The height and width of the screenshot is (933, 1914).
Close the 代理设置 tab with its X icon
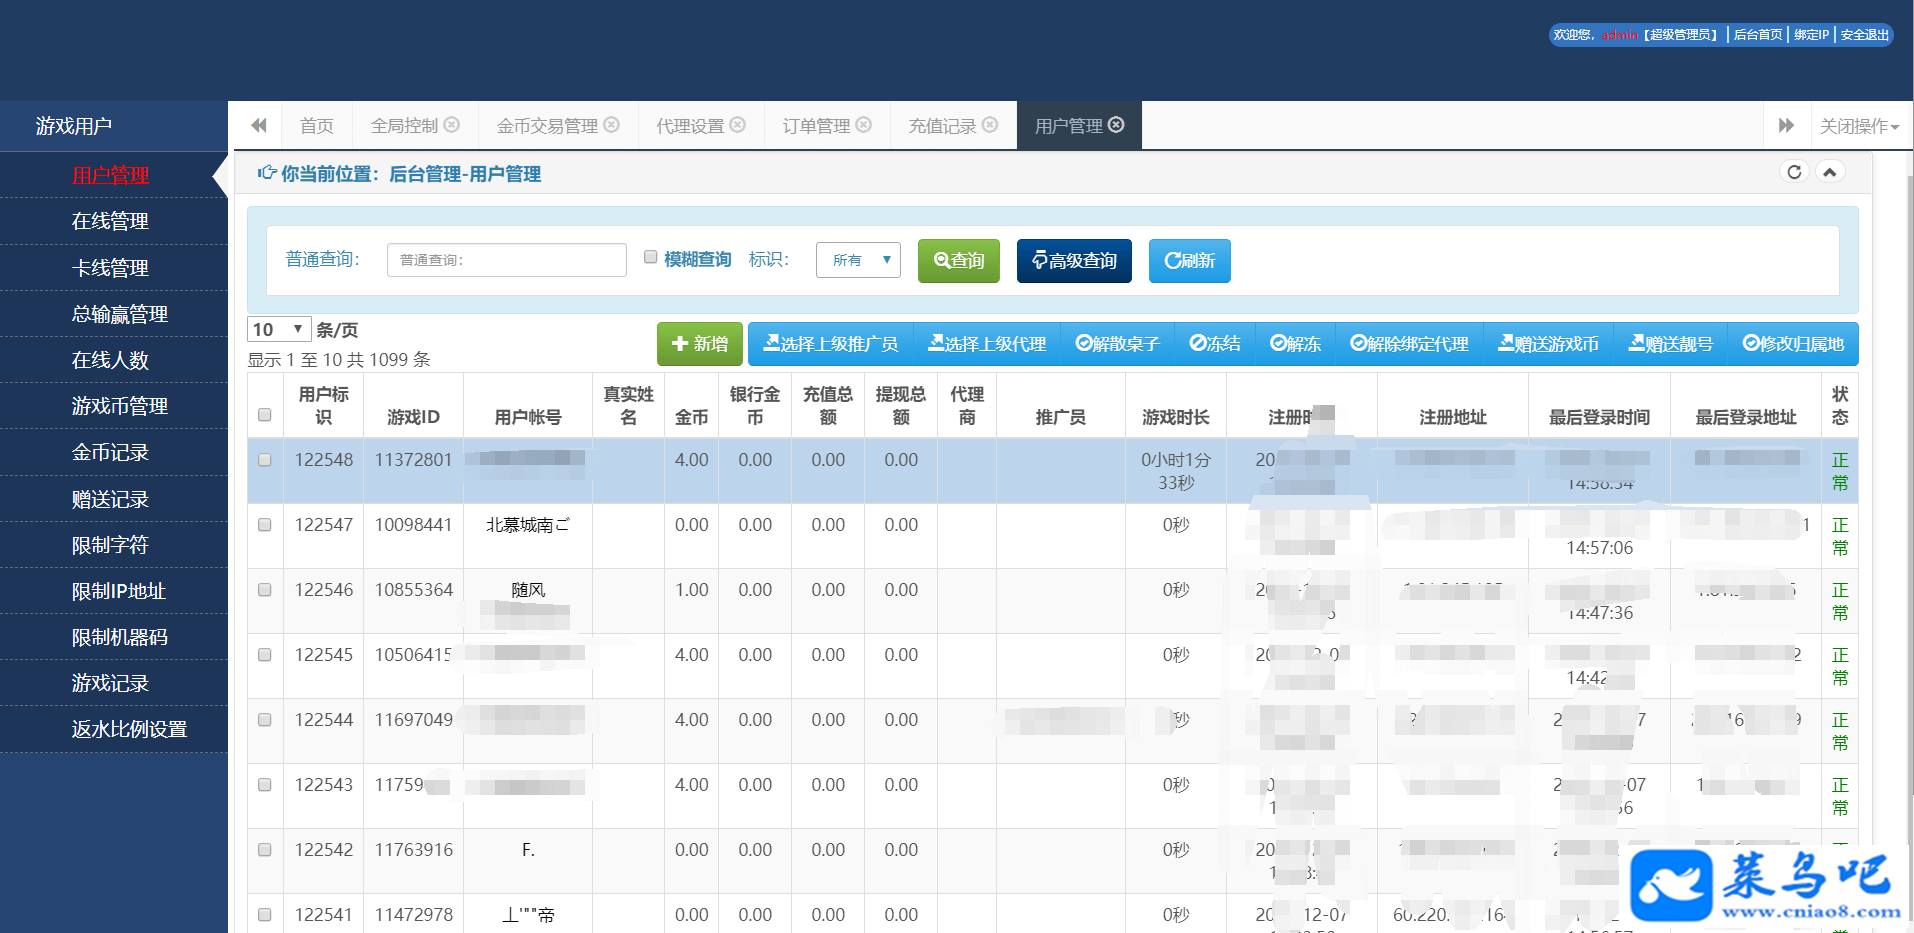click(x=738, y=125)
